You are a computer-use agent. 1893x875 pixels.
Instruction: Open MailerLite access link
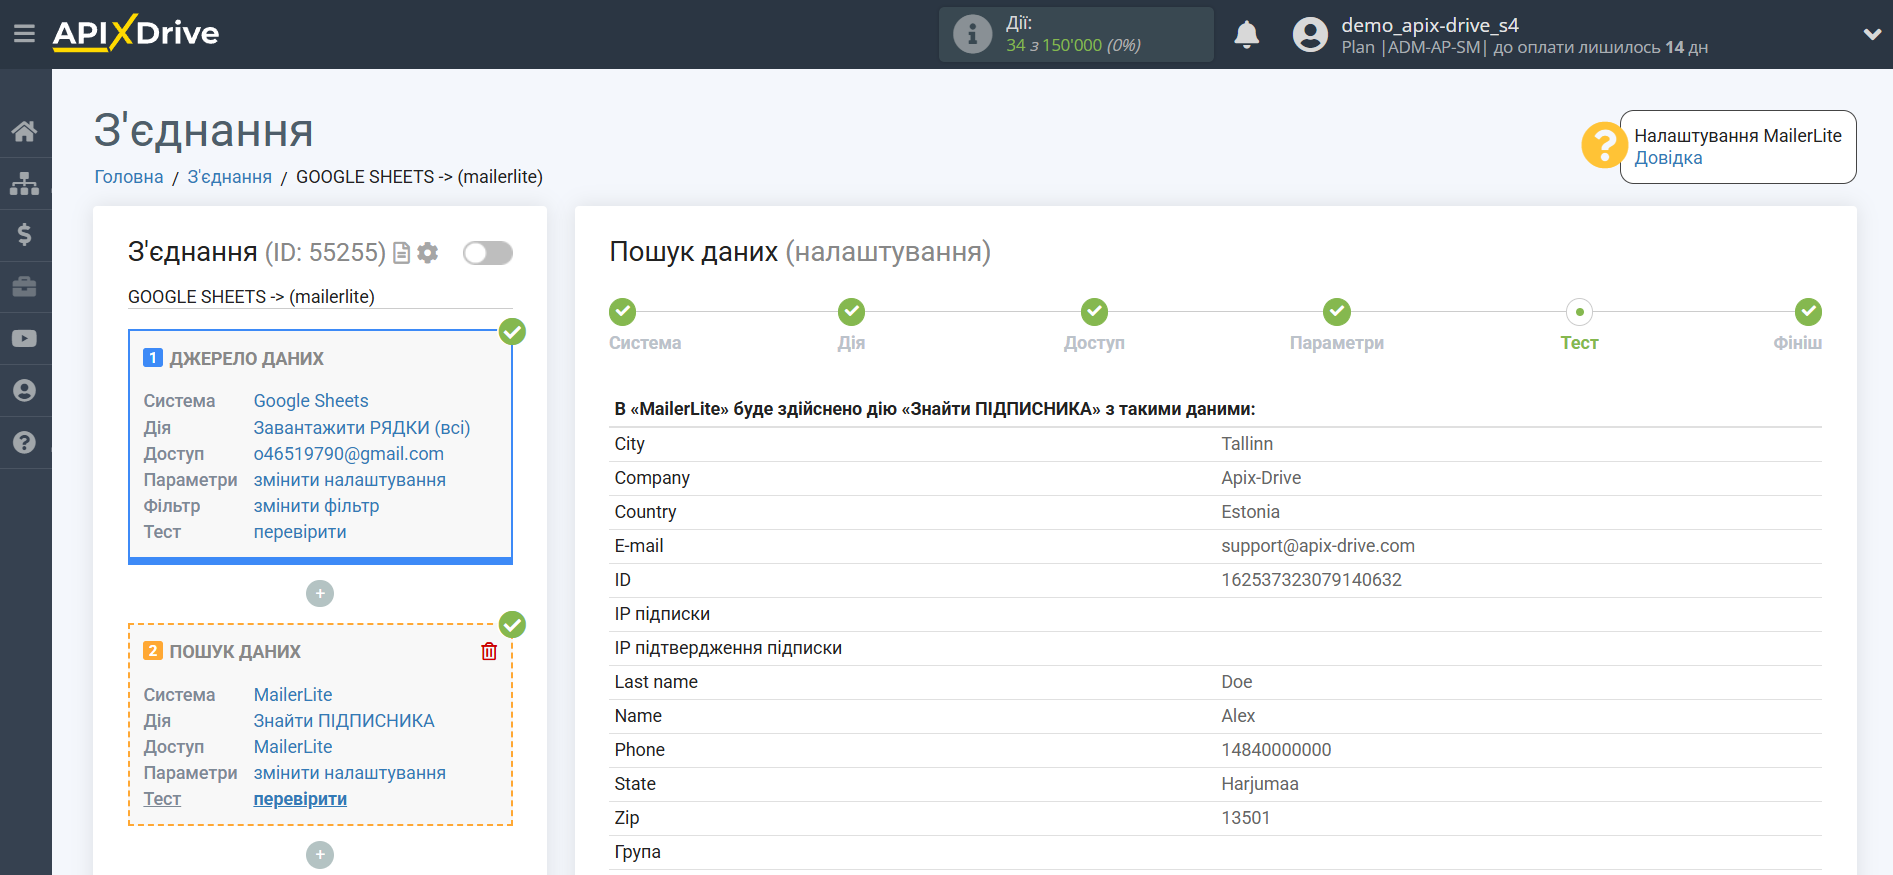293,747
